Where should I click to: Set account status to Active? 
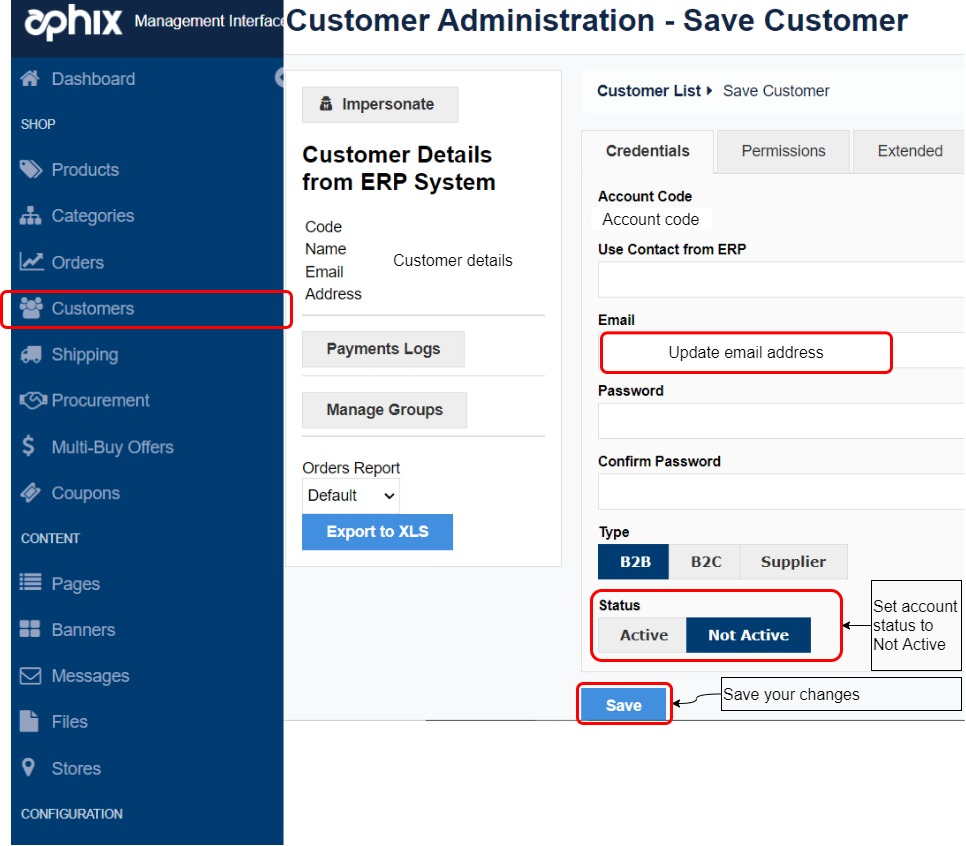pyautogui.click(x=643, y=635)
